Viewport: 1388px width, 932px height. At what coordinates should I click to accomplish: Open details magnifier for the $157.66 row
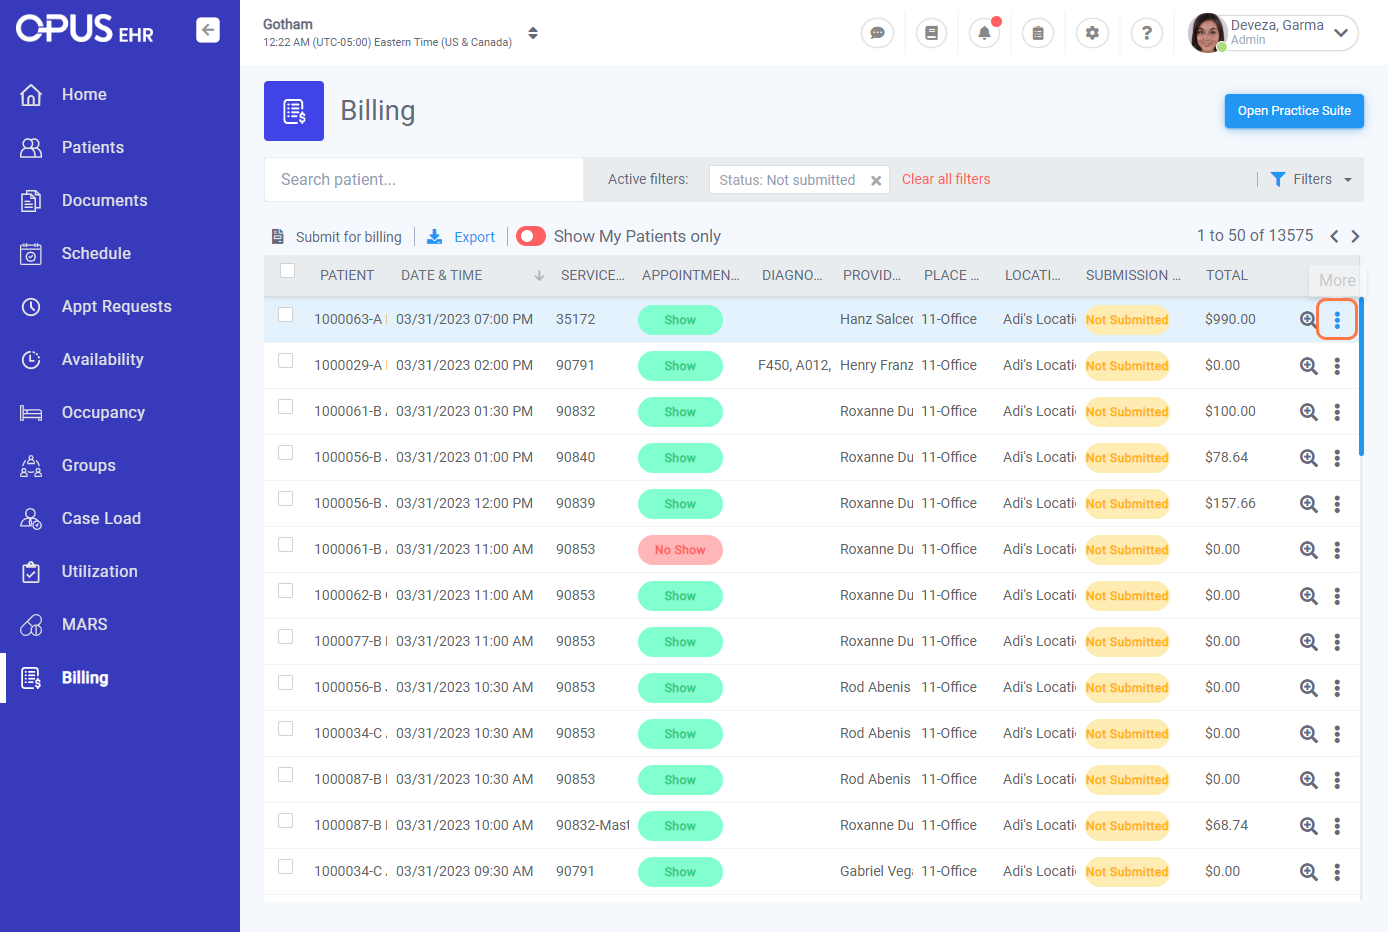(1308, 504)
